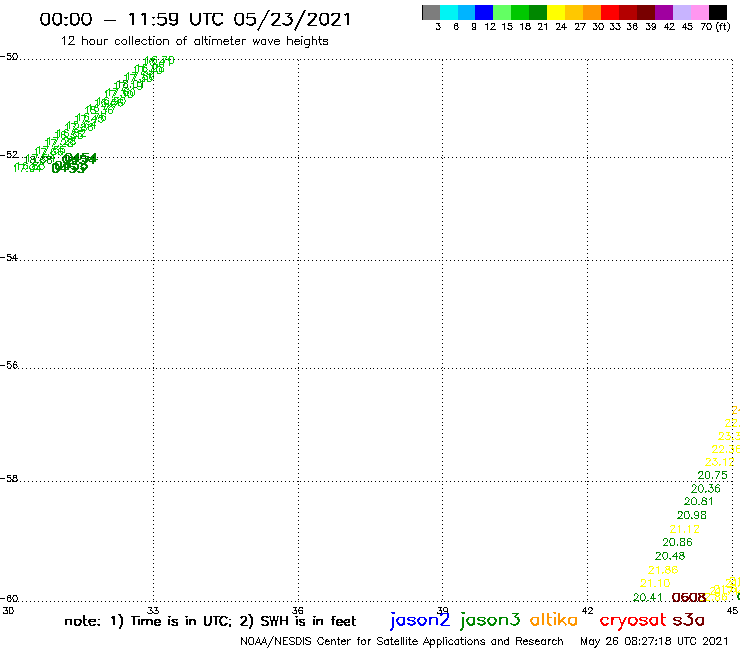Select the black swatch at legend end

(717, 13)
